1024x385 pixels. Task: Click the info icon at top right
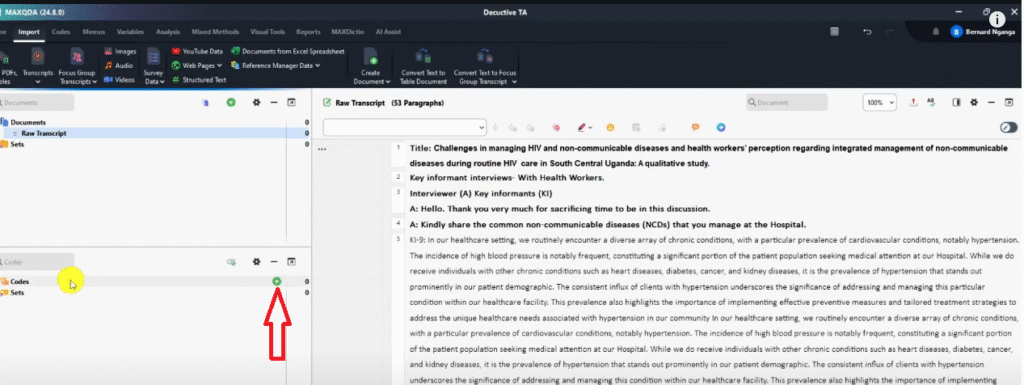[x=997, y=20]
